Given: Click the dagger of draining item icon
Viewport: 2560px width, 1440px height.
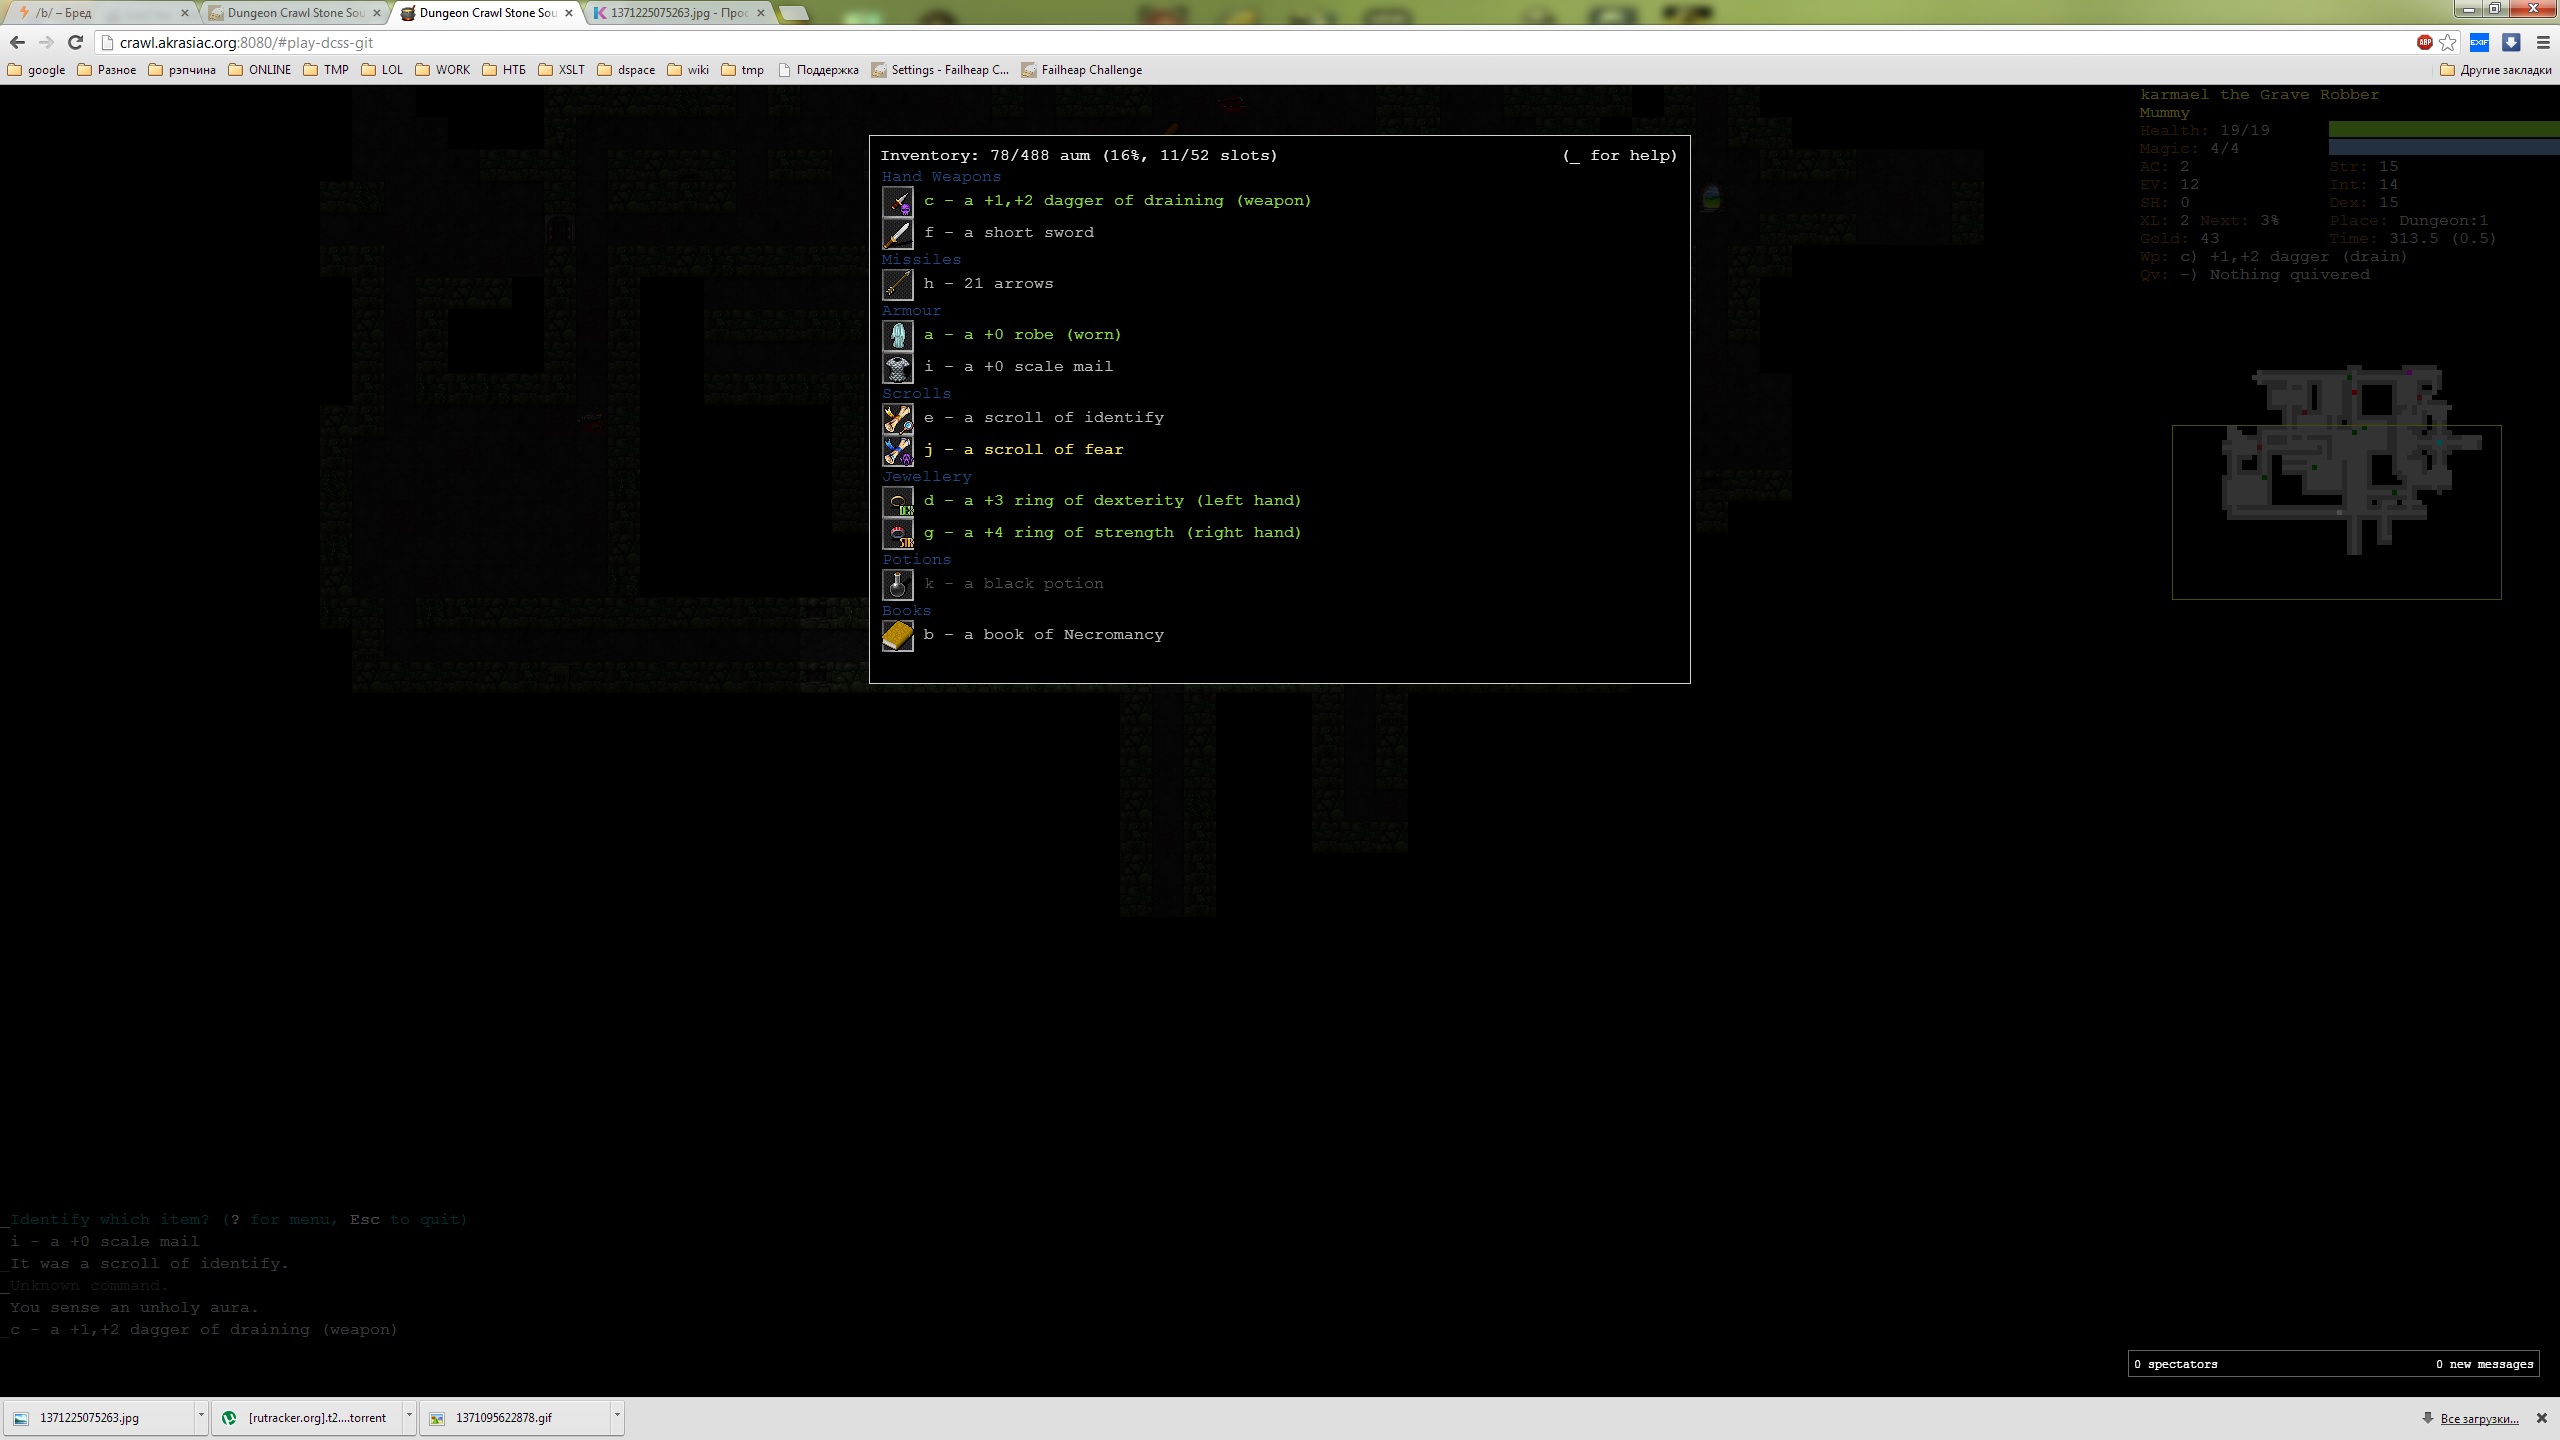Looking at the screenshot, I should 897,202.
